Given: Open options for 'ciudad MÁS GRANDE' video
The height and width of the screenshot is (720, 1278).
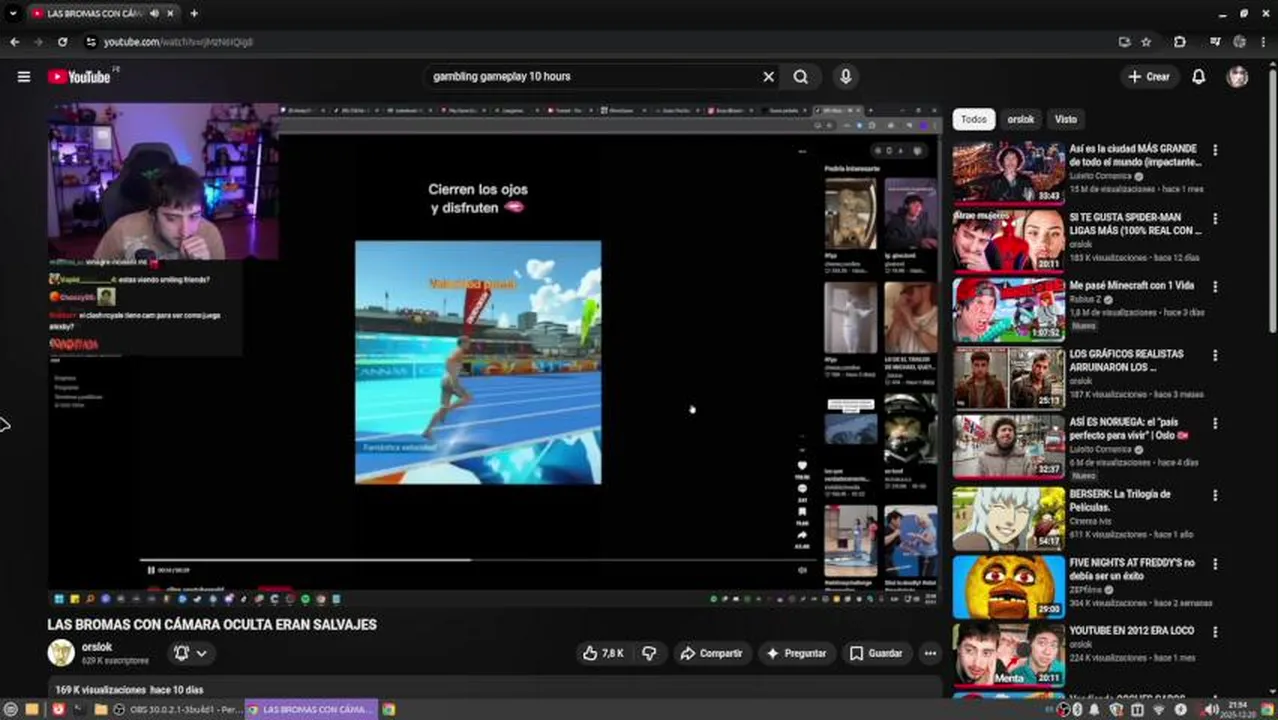Looking at the screenshot, I should pyautogui.click(x=1215, y=150).
